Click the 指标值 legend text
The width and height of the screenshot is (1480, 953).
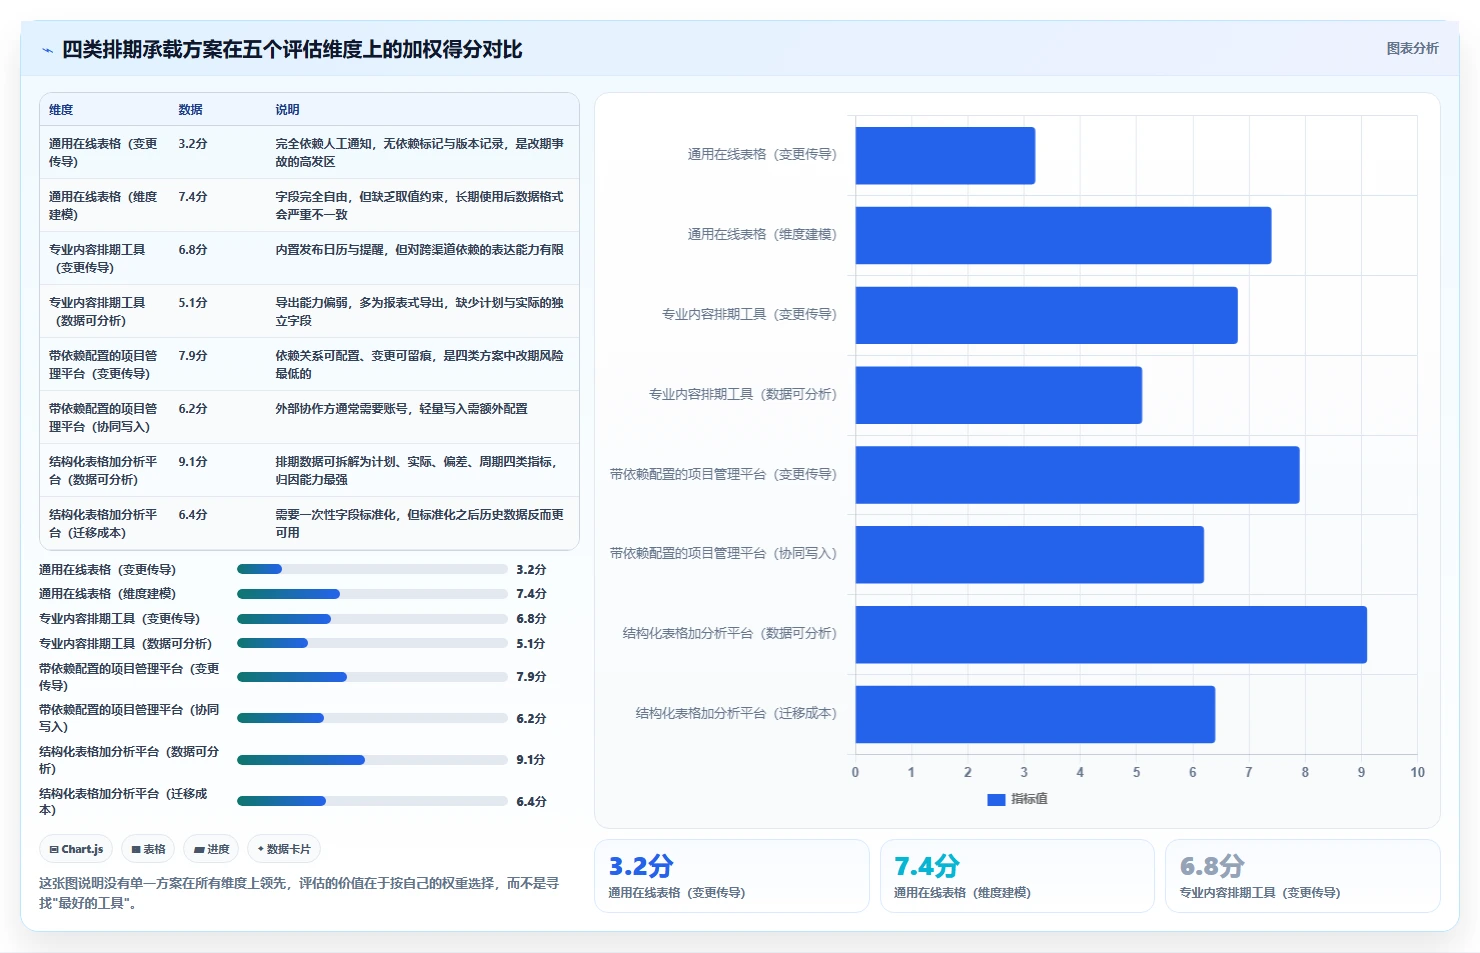[1029, 799]
